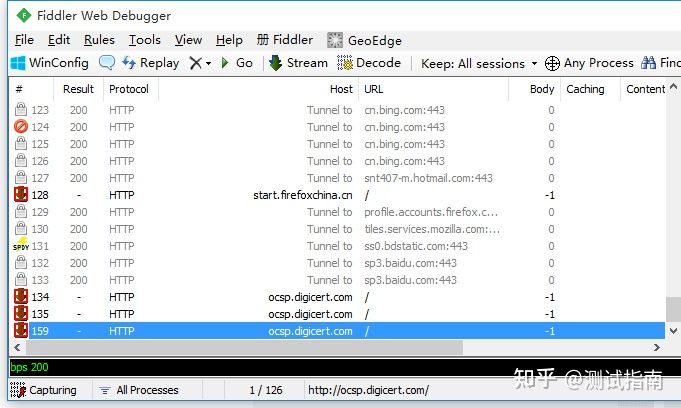Sort by the Protocol column header
Screen dimensions: 681x408
pos(131,89)
